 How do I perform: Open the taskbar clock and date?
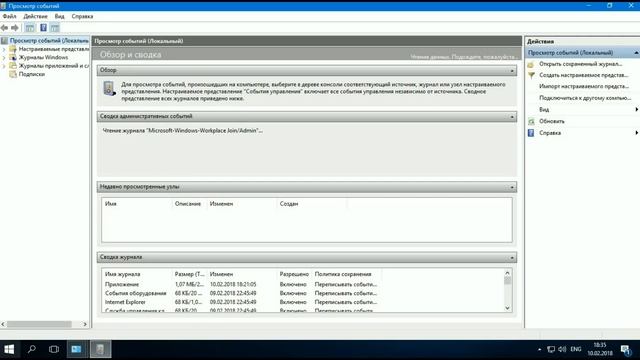coord(600,349)
